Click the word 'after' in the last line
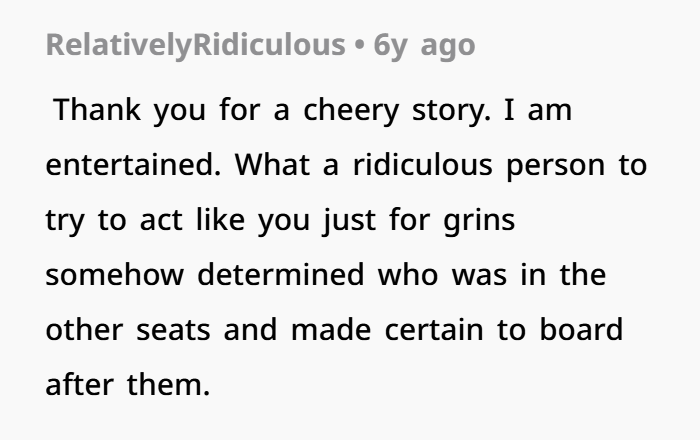 [80, 384]
